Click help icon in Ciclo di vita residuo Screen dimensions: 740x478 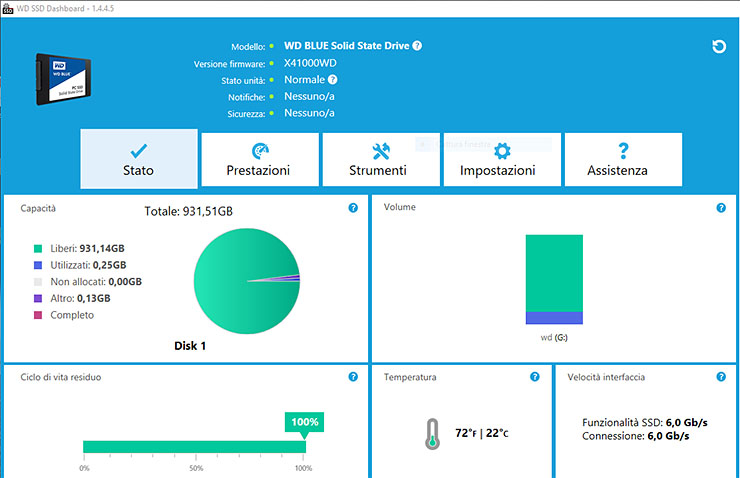tap(353, 377)
